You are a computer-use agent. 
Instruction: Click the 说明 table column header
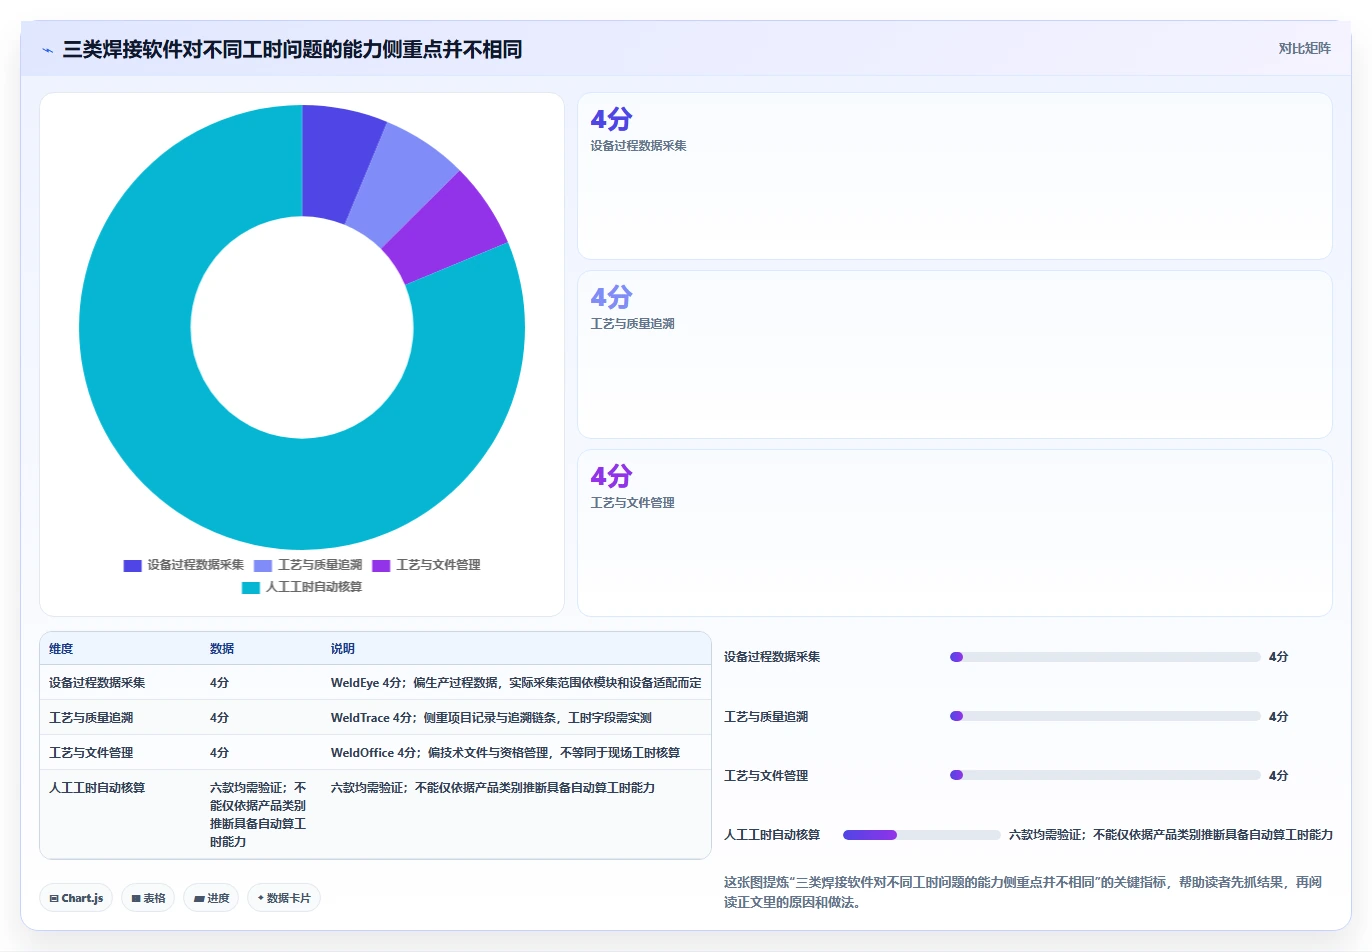coord(343,648)
